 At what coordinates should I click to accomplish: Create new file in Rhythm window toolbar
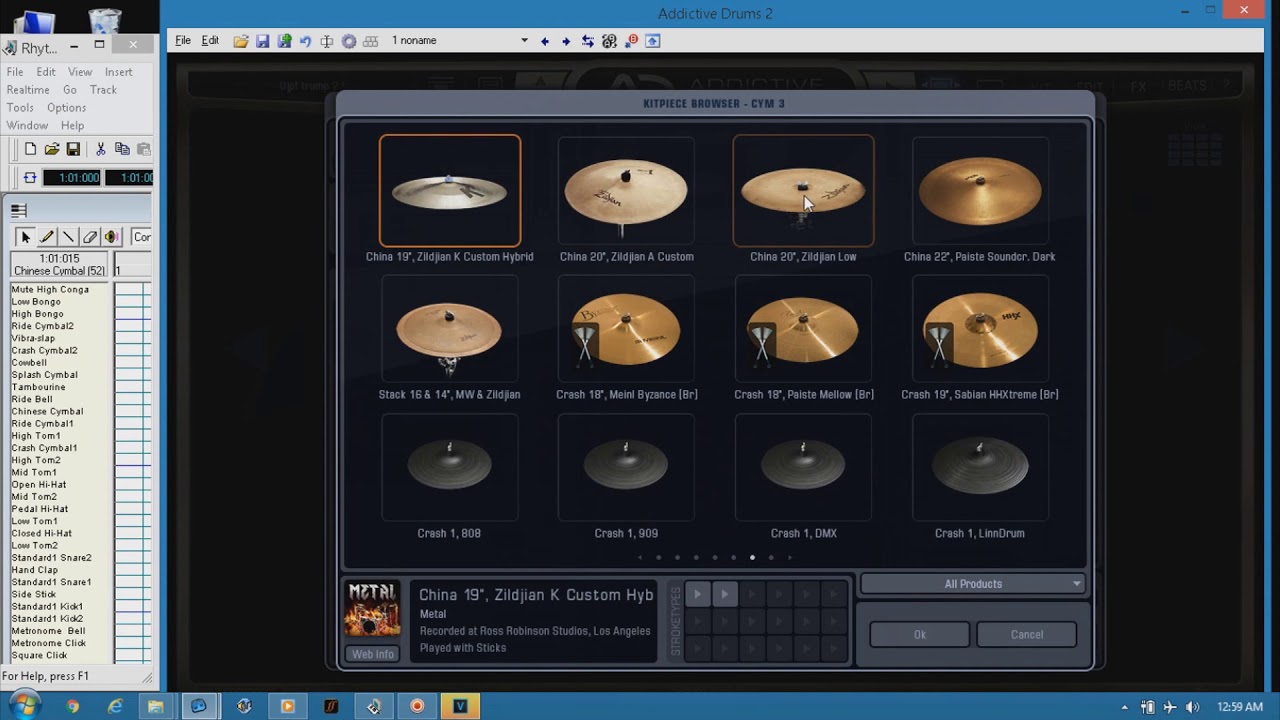tap(30, 149)
